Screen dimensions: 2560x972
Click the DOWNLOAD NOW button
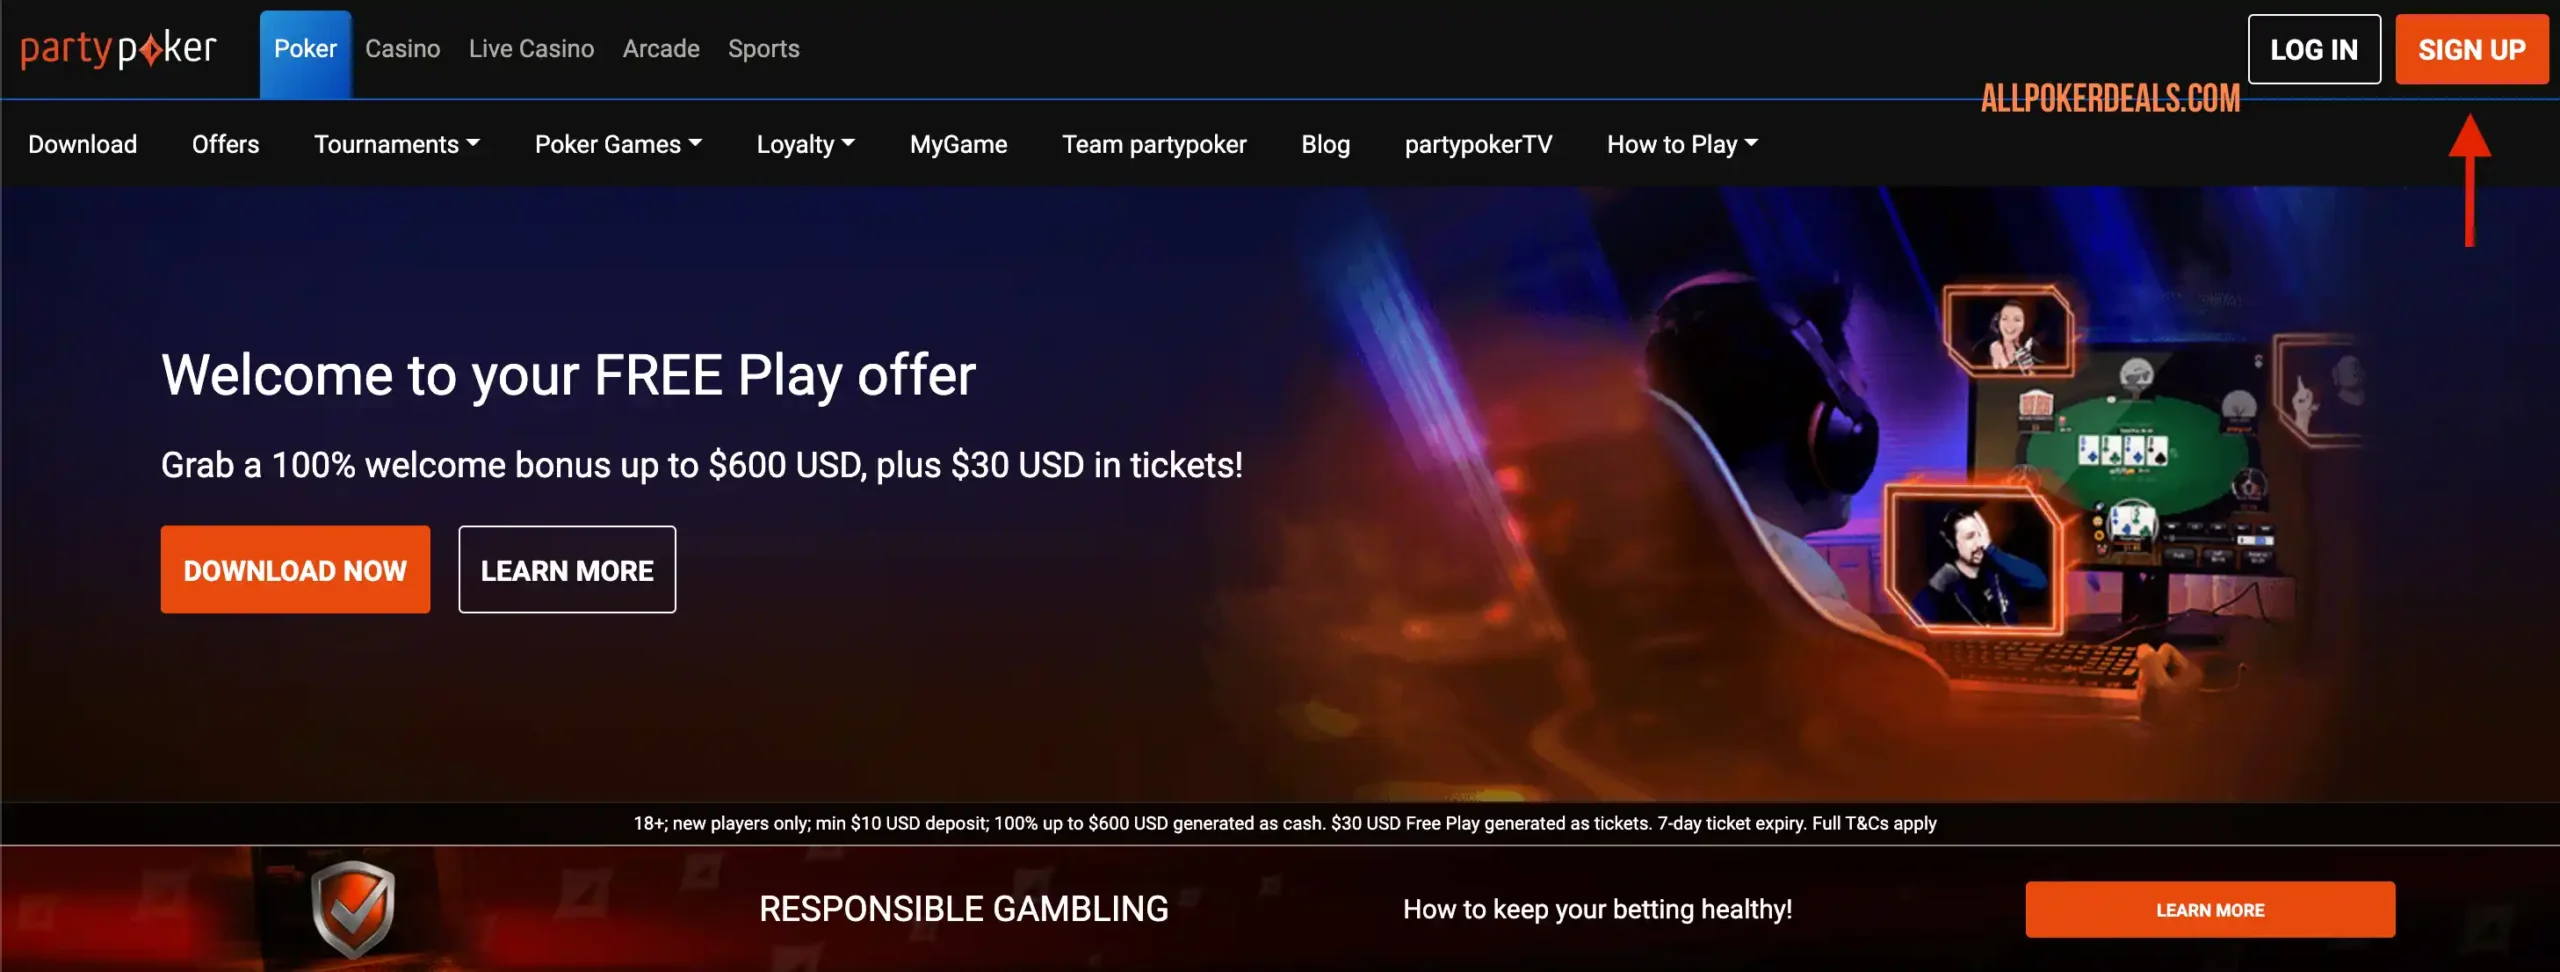(295, 569)
